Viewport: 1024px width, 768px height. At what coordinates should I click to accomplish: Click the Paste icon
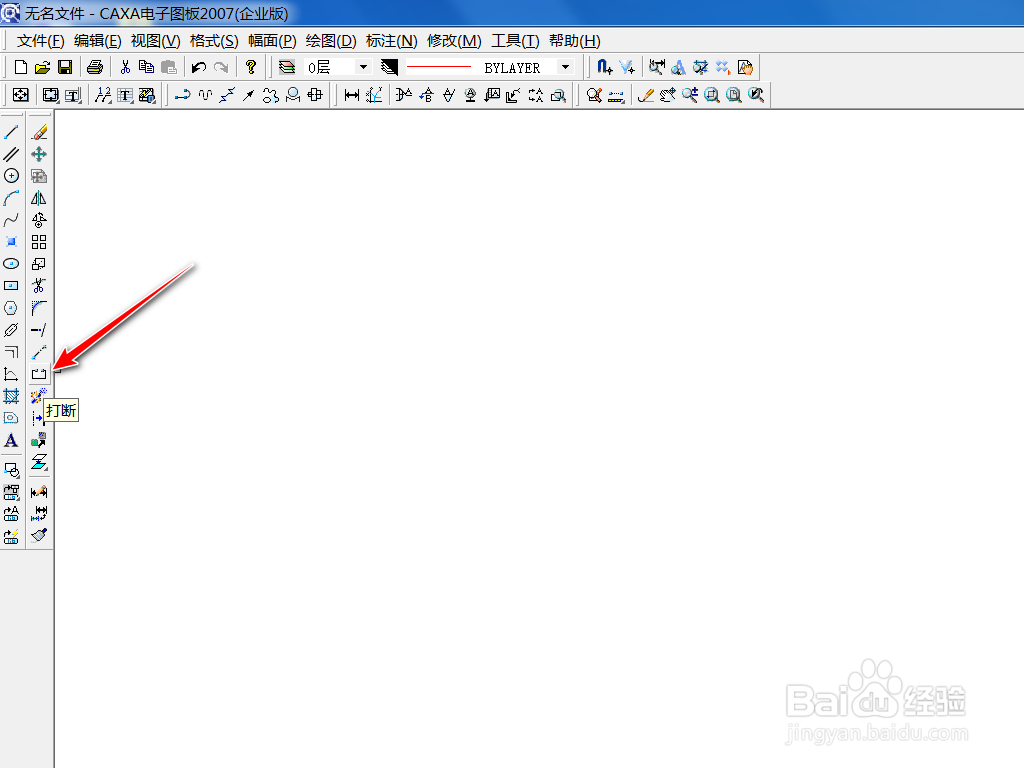169,67
